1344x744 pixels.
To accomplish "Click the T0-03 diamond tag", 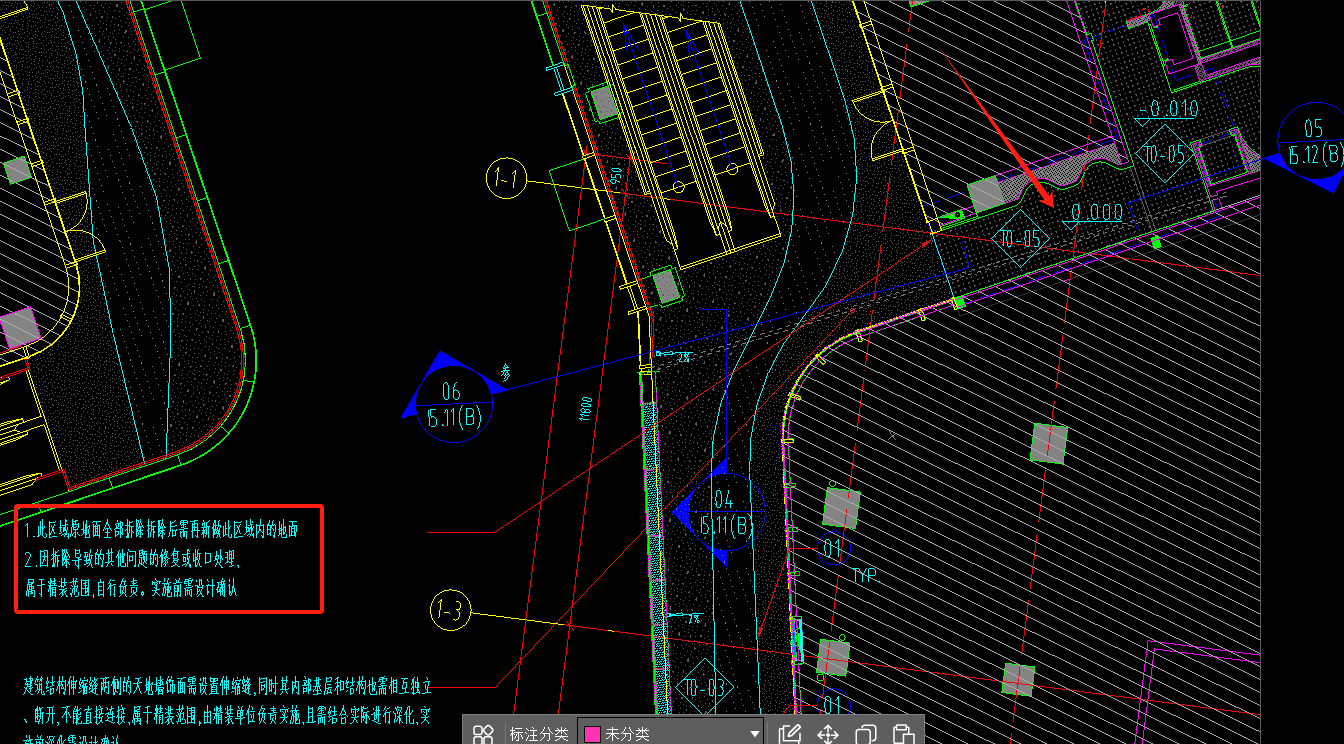I will [705, 688].
